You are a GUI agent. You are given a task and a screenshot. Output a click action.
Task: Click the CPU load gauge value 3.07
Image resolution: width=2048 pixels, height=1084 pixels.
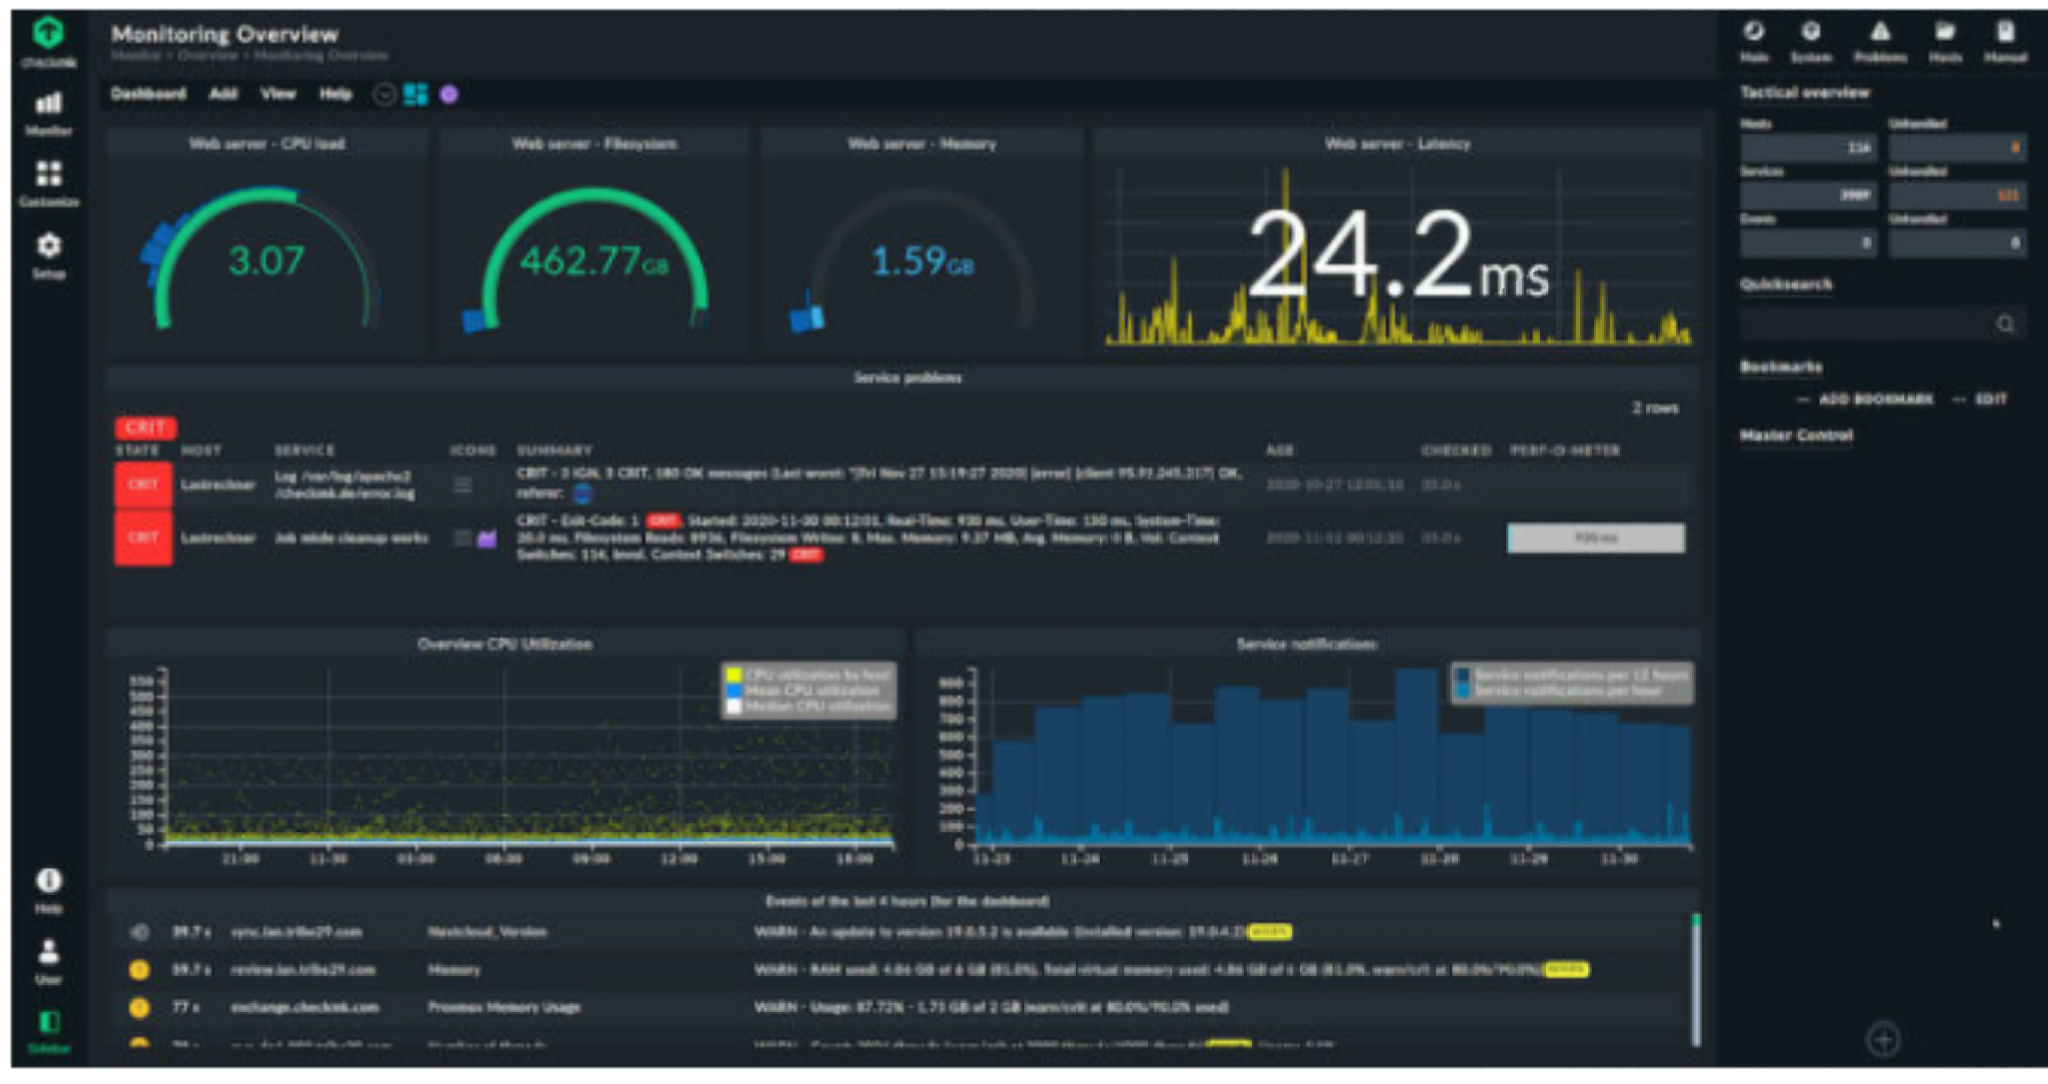[x=266, y=261]
